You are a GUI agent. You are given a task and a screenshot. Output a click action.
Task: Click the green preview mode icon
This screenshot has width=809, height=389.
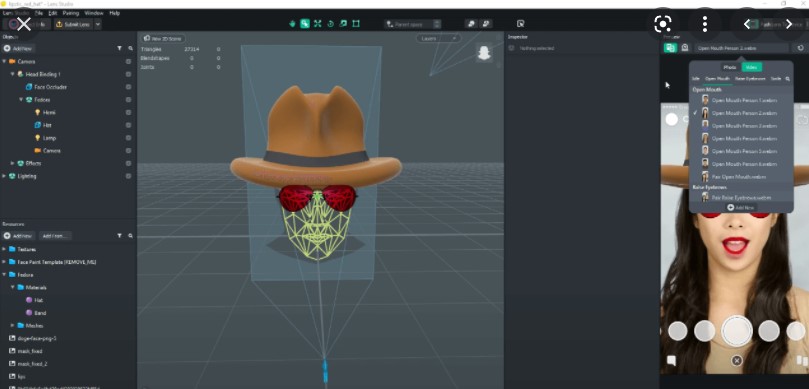pyautogui.click(x=670, y=47)
